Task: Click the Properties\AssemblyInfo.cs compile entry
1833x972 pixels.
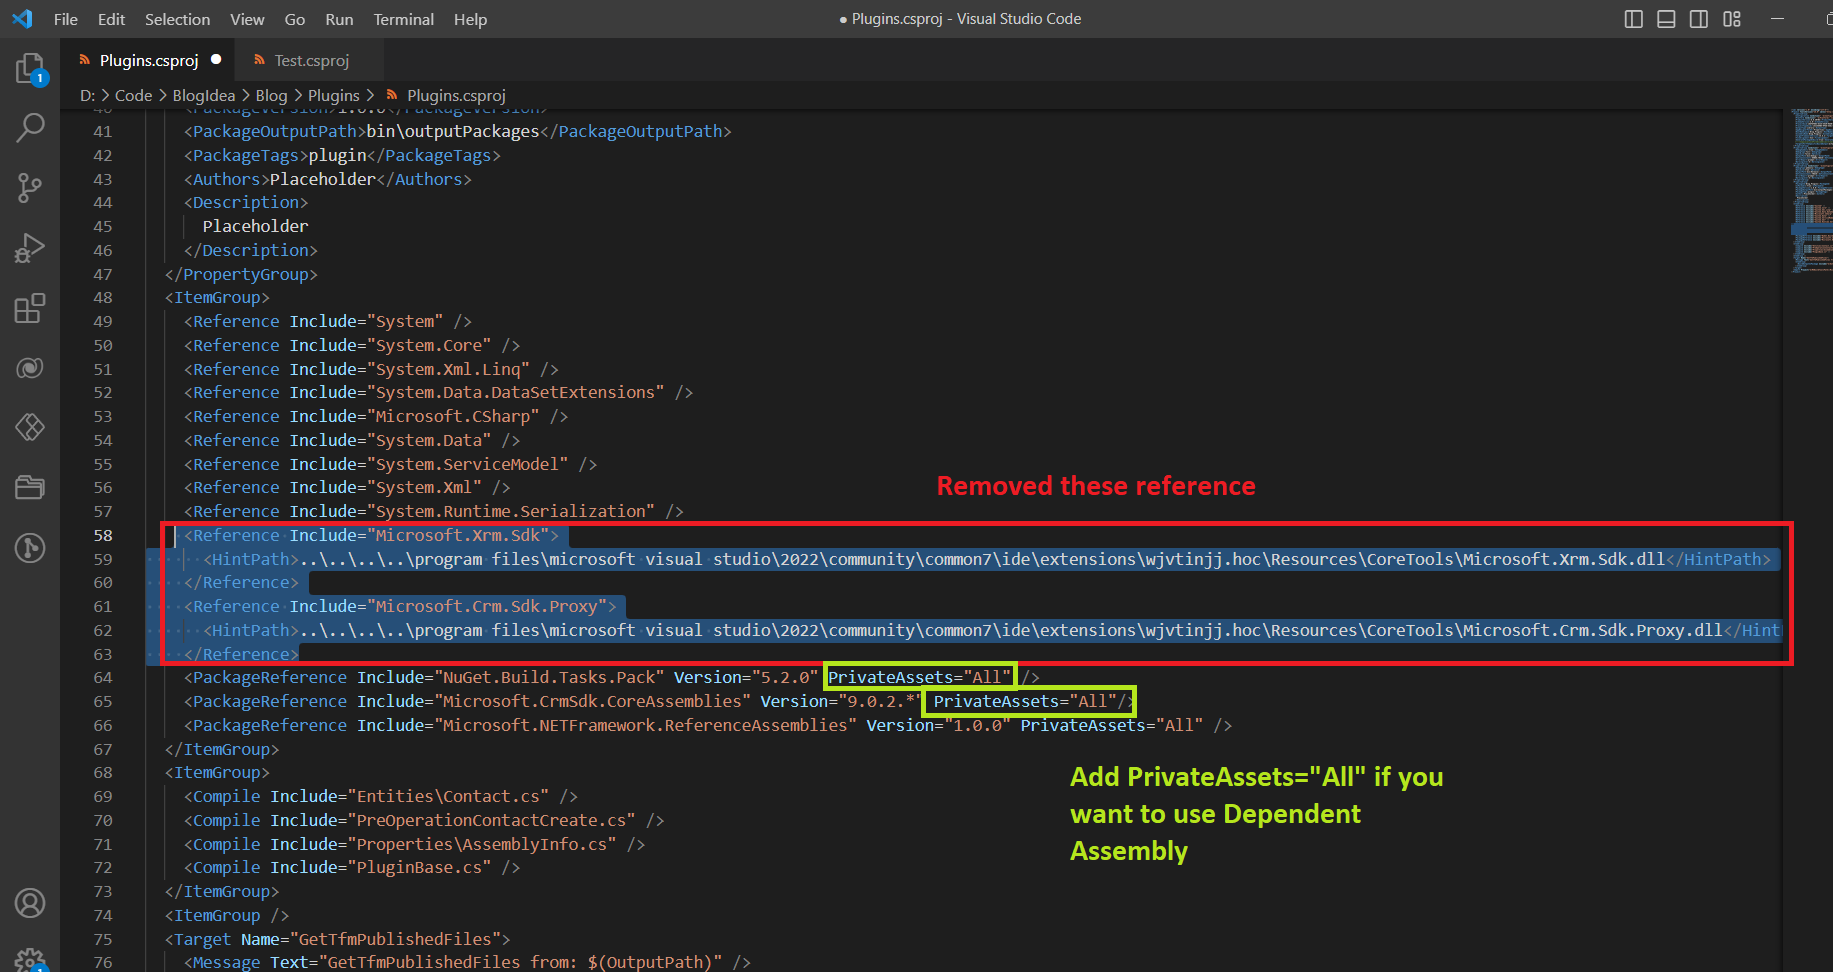Action: coord(414,844)
